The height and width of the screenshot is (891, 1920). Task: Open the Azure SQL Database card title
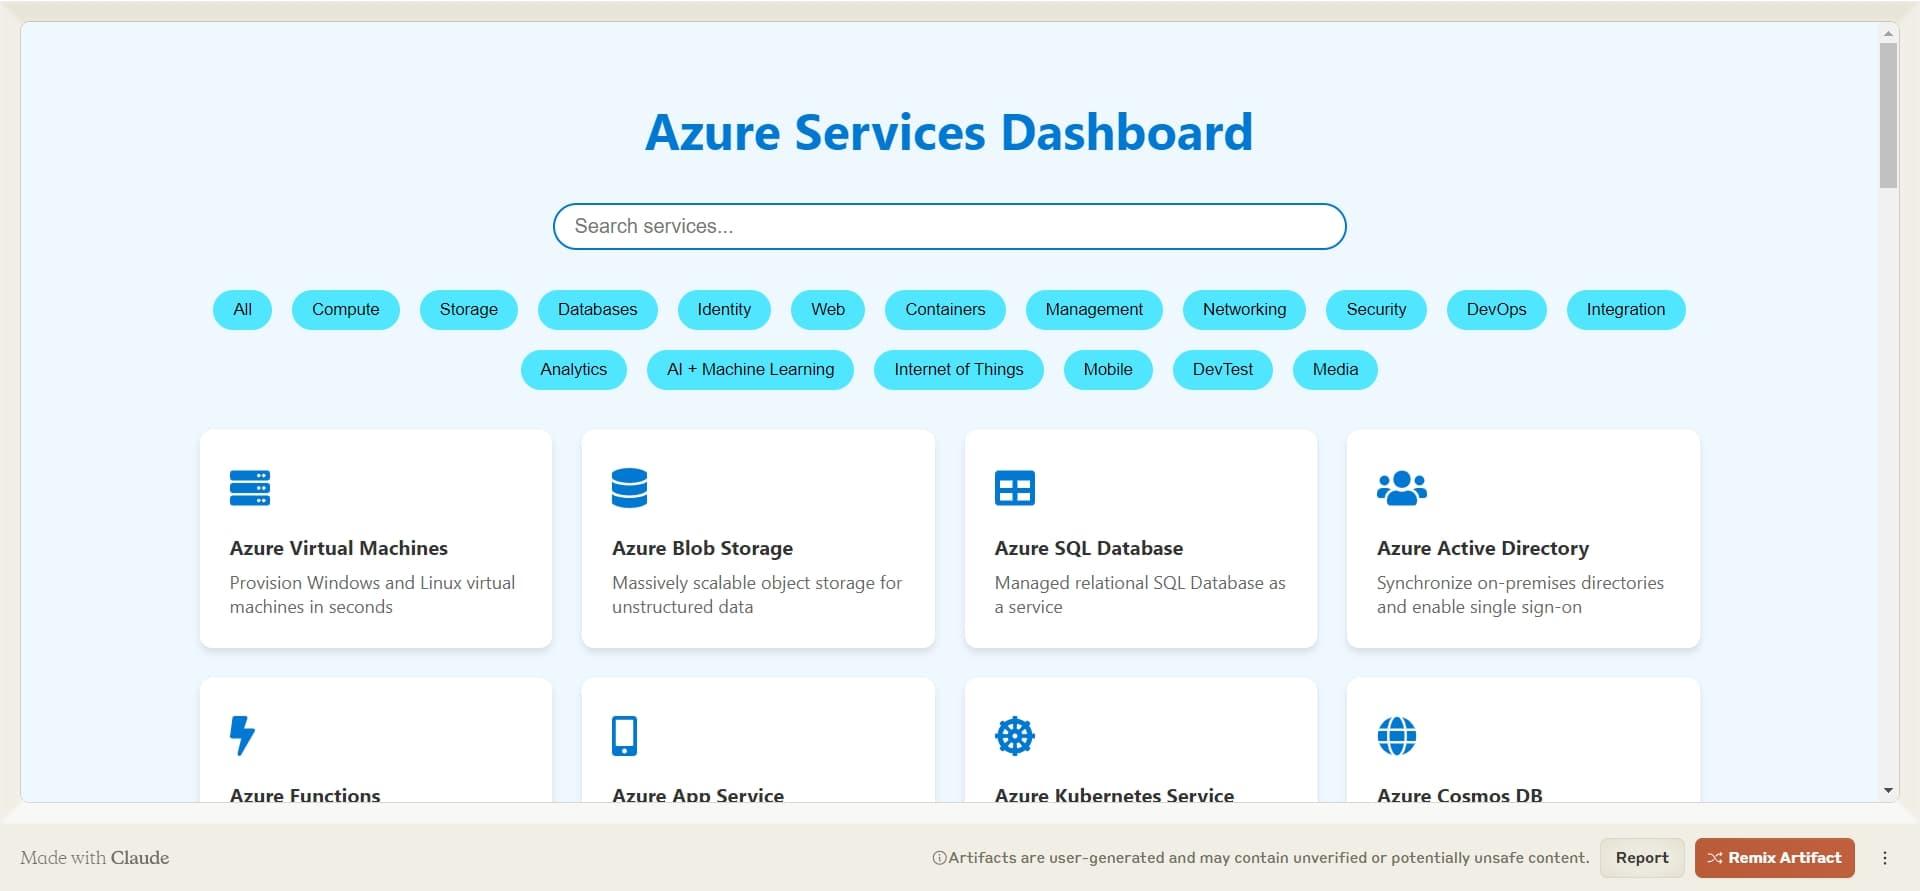(x=1088, y=548)
